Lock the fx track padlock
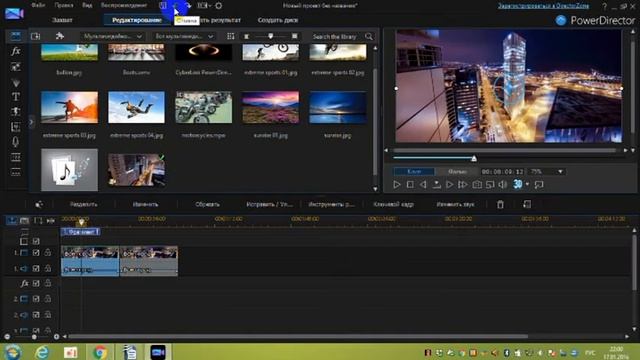This screenshot has width=640, height=360. [48, 283]
